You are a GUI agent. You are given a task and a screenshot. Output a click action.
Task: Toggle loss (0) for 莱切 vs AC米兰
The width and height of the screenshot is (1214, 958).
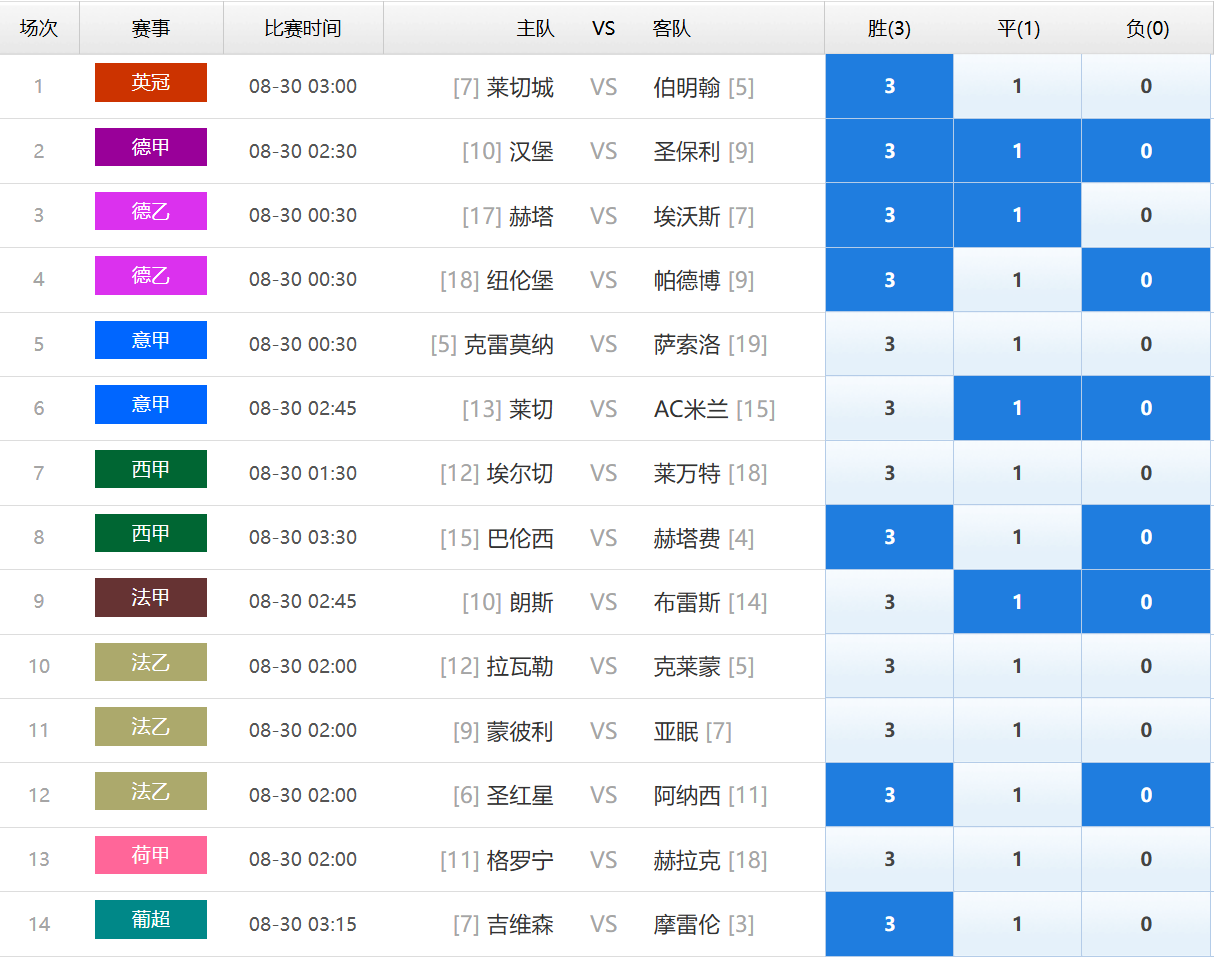[1146, 408]
